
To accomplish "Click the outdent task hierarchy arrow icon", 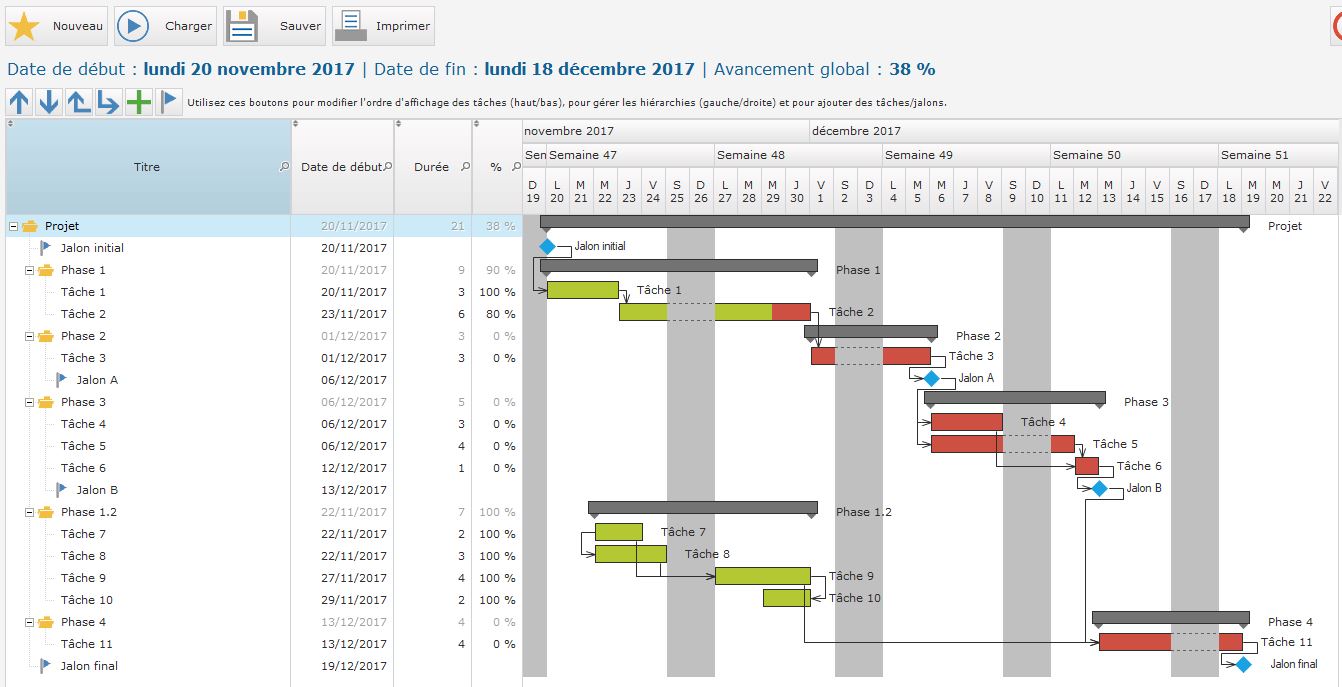I will pyautogui.click(x=79, y=102).
